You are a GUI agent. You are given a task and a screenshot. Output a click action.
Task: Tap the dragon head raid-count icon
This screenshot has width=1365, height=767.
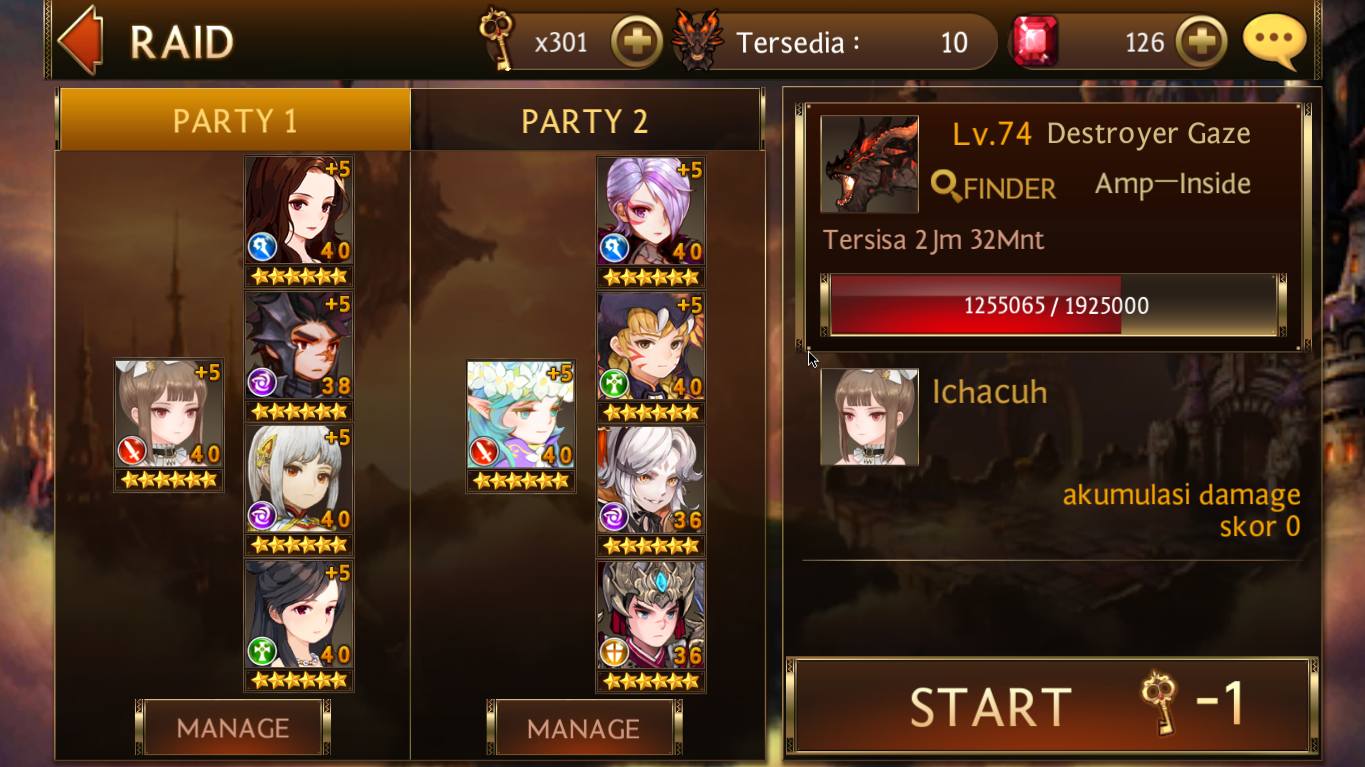[697, 41]
